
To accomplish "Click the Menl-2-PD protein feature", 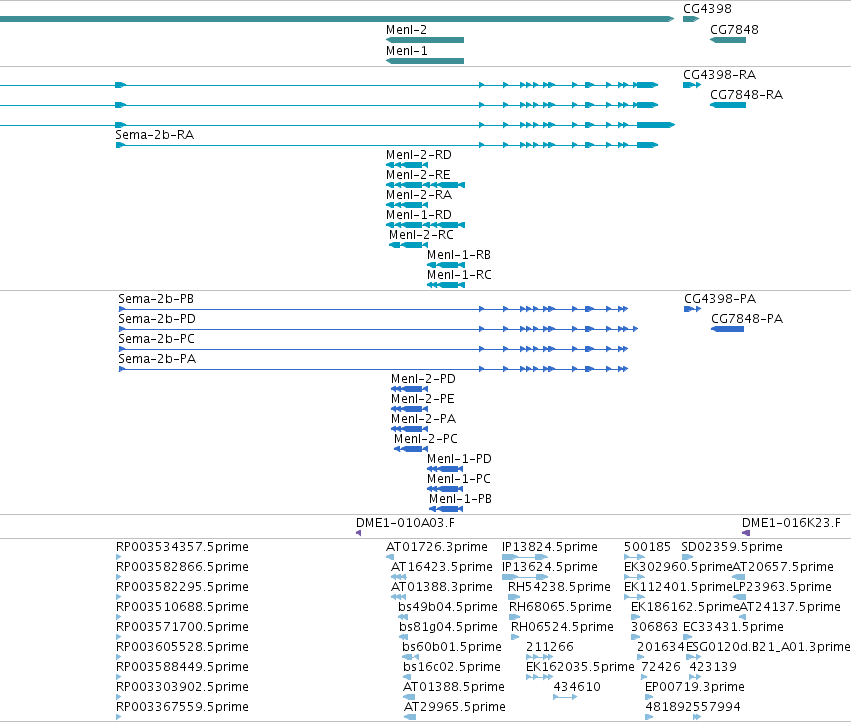I will 410,389.
